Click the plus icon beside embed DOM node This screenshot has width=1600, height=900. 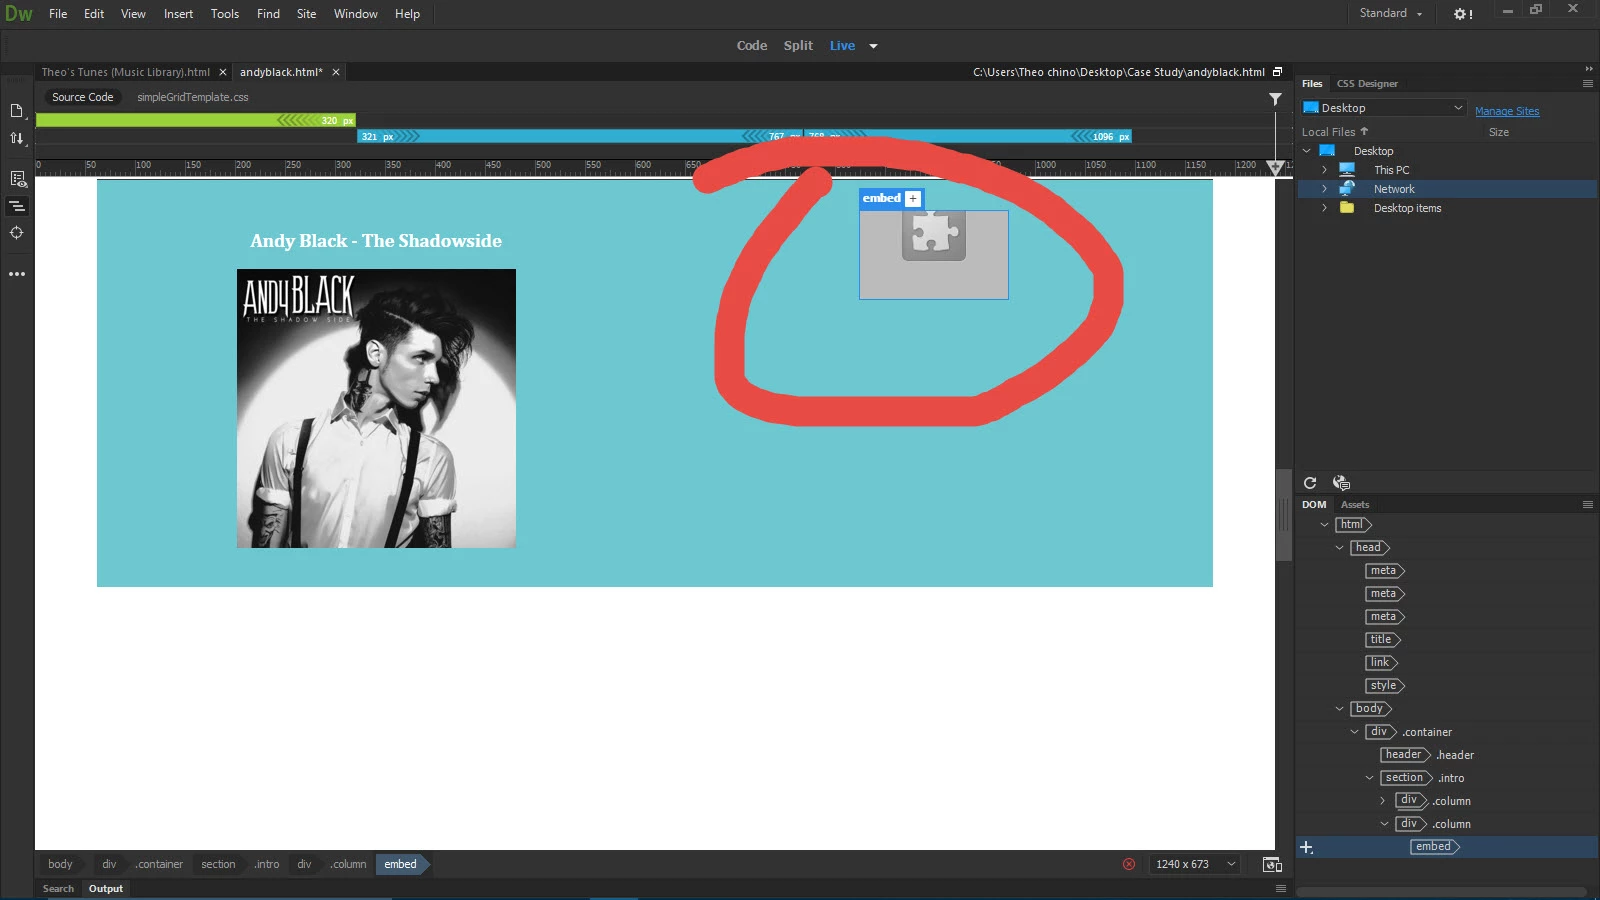tap(1306, 847)
